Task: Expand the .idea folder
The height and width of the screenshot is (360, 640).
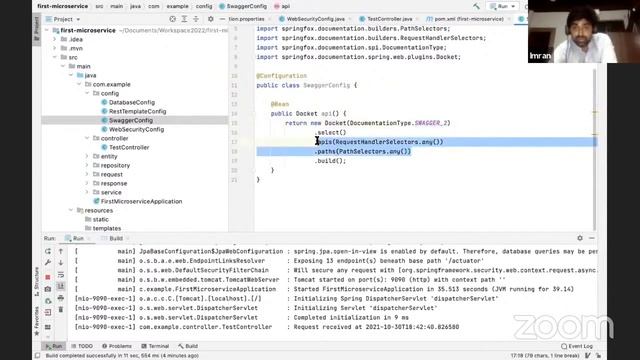Action: [x=55, y=39]
